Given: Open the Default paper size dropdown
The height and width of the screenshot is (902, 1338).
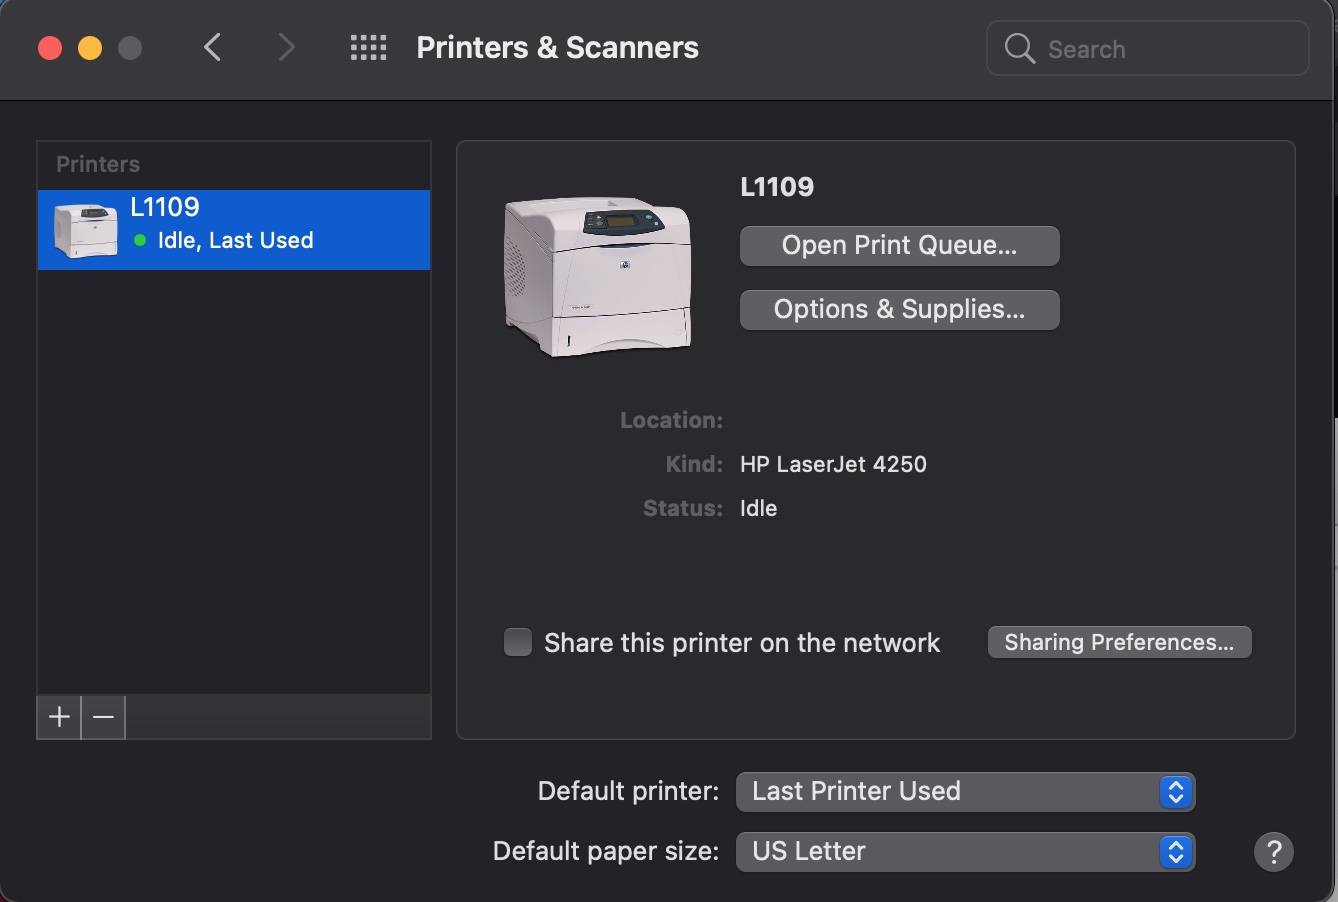Looking at the screenshot, I should (965, 852).
